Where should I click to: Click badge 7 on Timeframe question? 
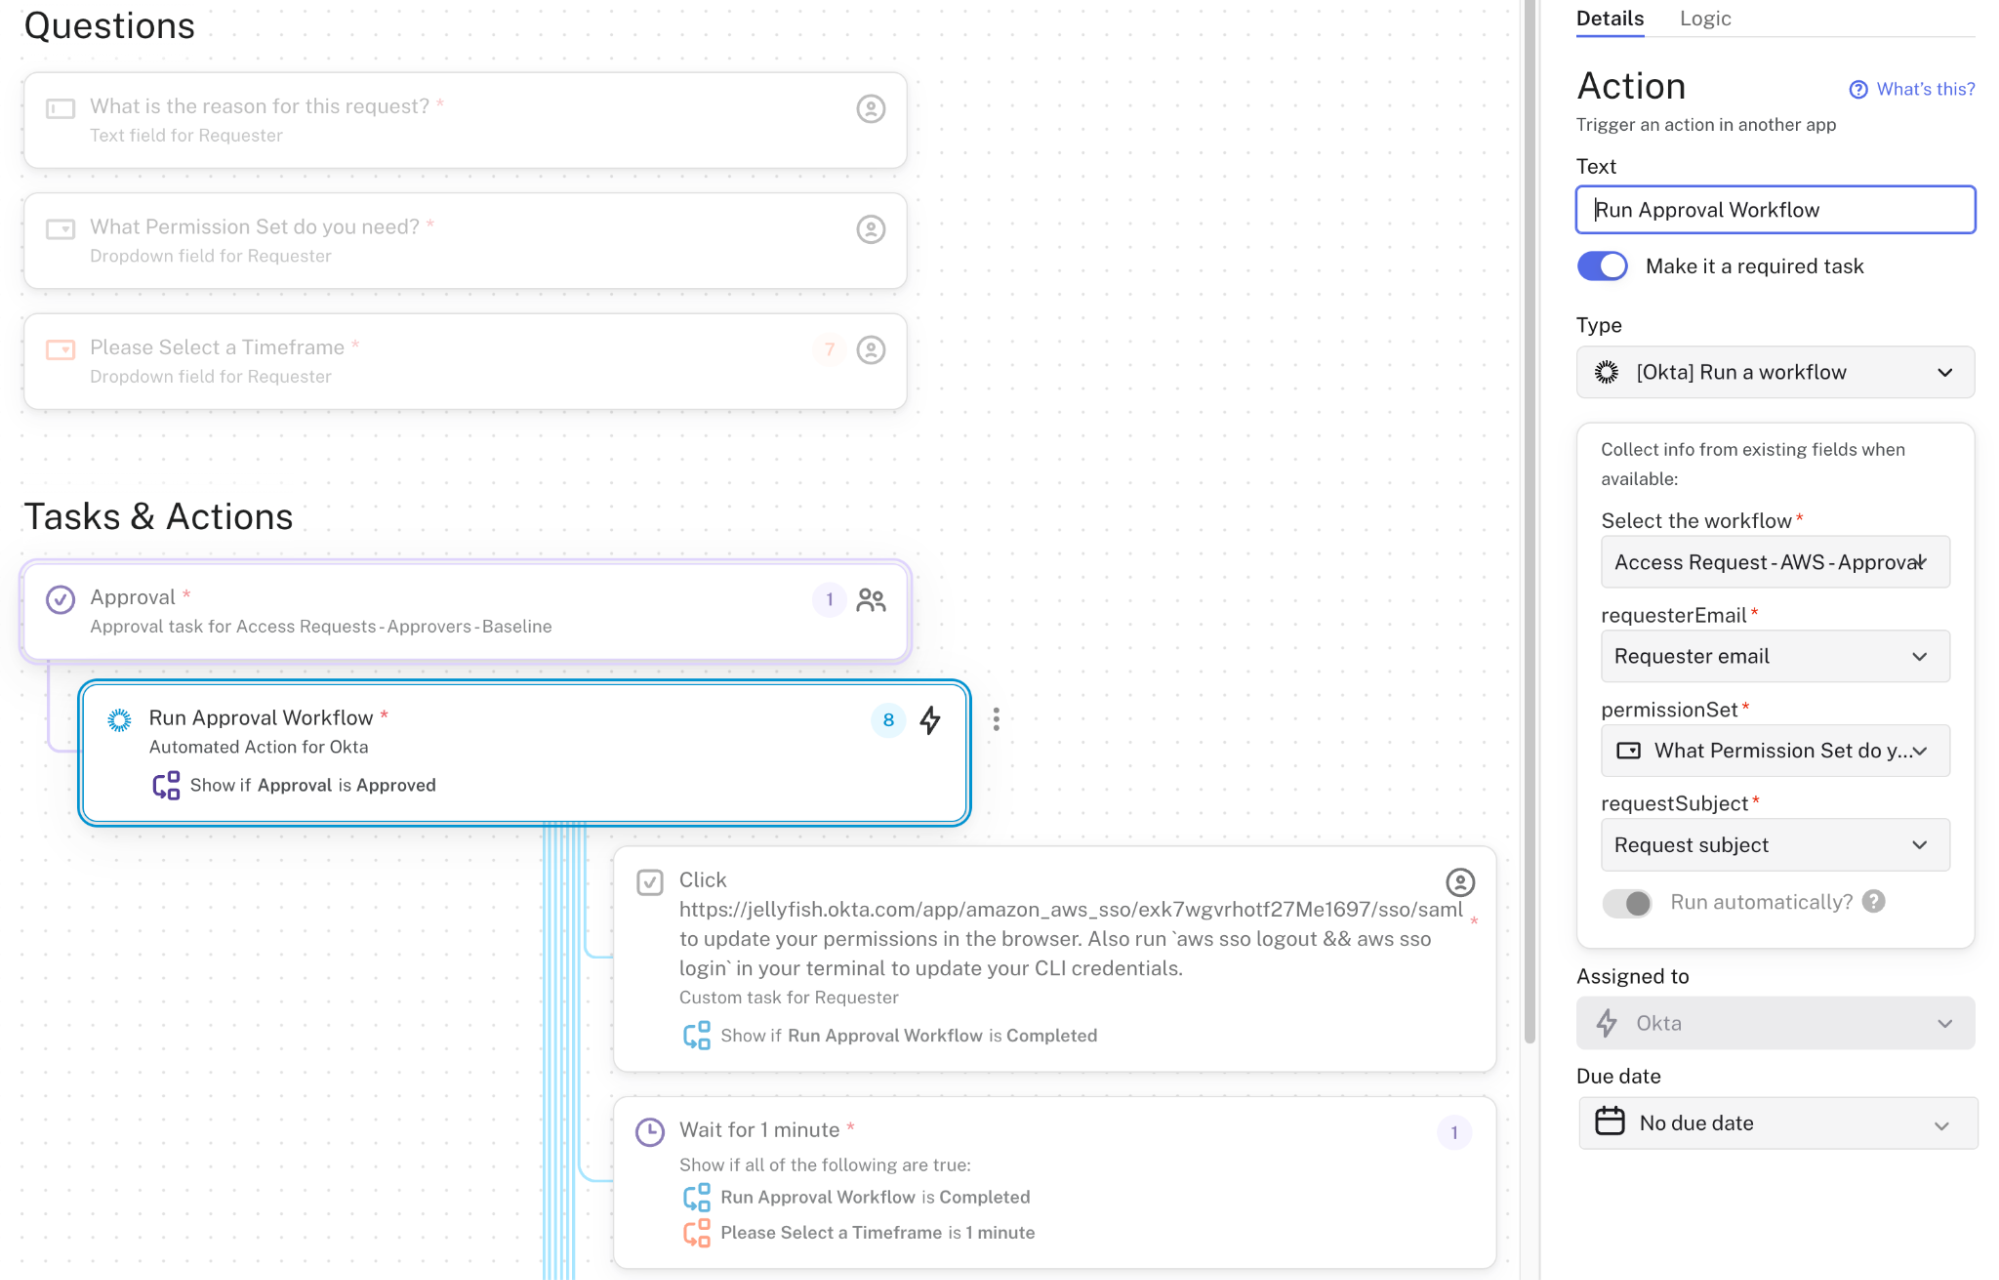pos(829,350)
